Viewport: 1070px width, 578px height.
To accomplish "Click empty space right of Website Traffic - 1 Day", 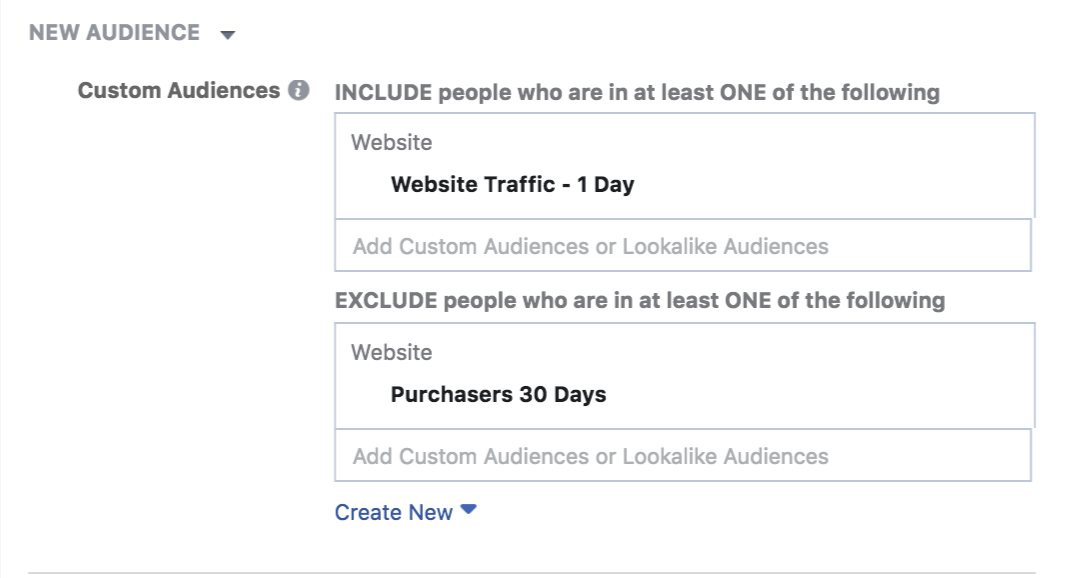I will pos(833,184).
